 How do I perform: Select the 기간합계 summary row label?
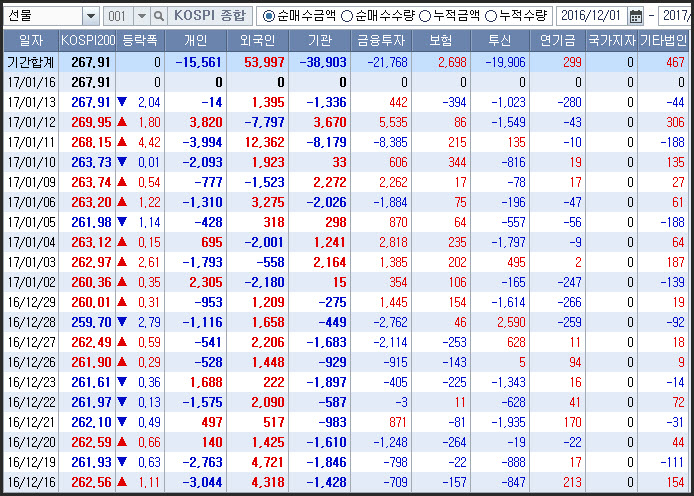click(31, 62)
